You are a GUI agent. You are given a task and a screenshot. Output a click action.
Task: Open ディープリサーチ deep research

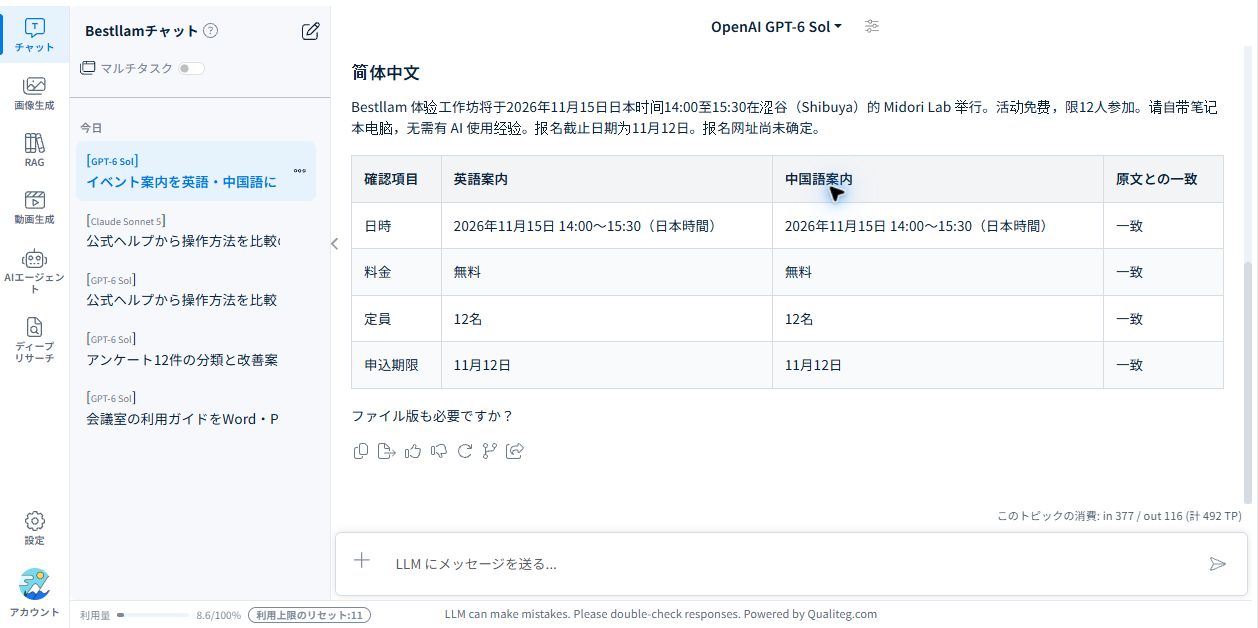pos(34,339)
